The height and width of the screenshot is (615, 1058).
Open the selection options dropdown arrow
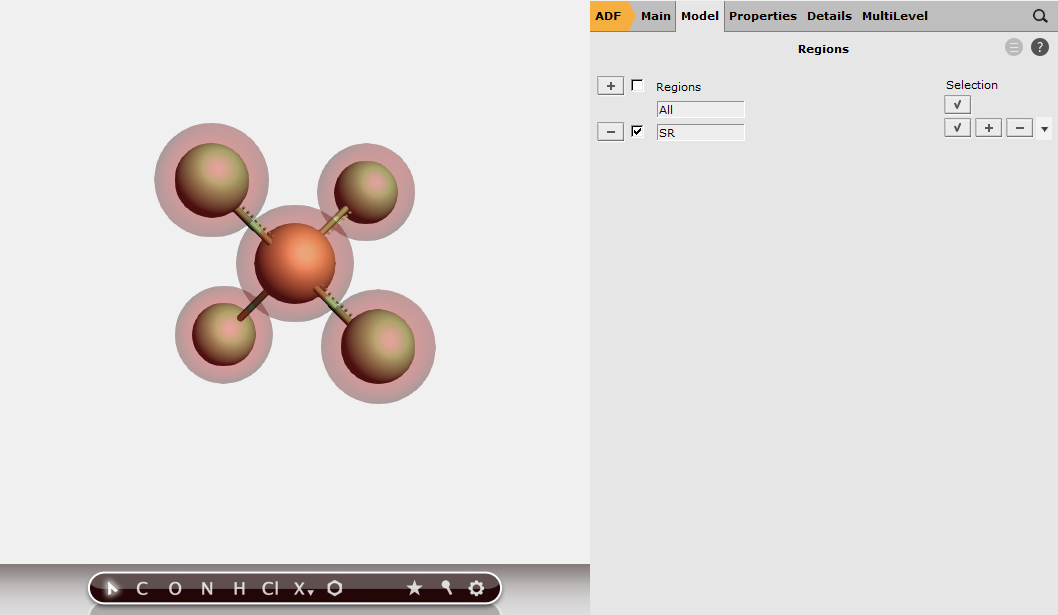1043,127
